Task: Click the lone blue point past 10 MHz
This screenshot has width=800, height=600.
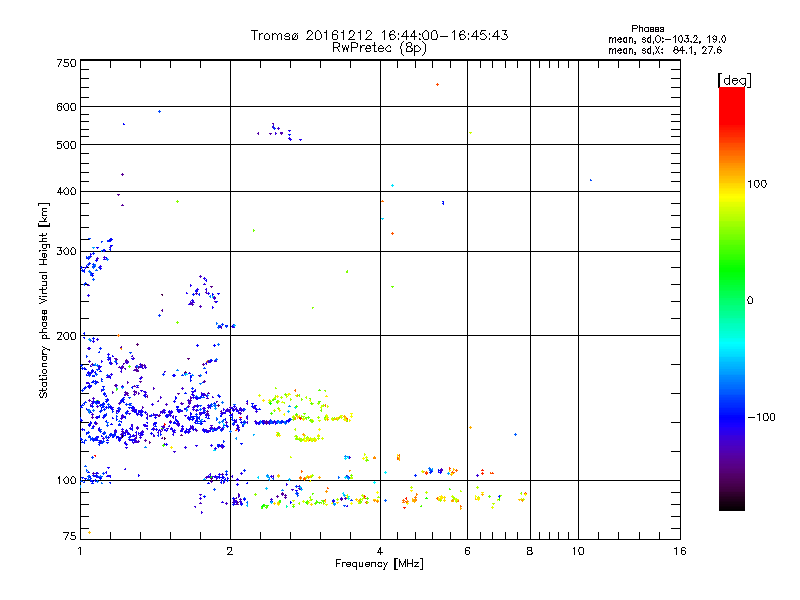Action: coord(591,180)
